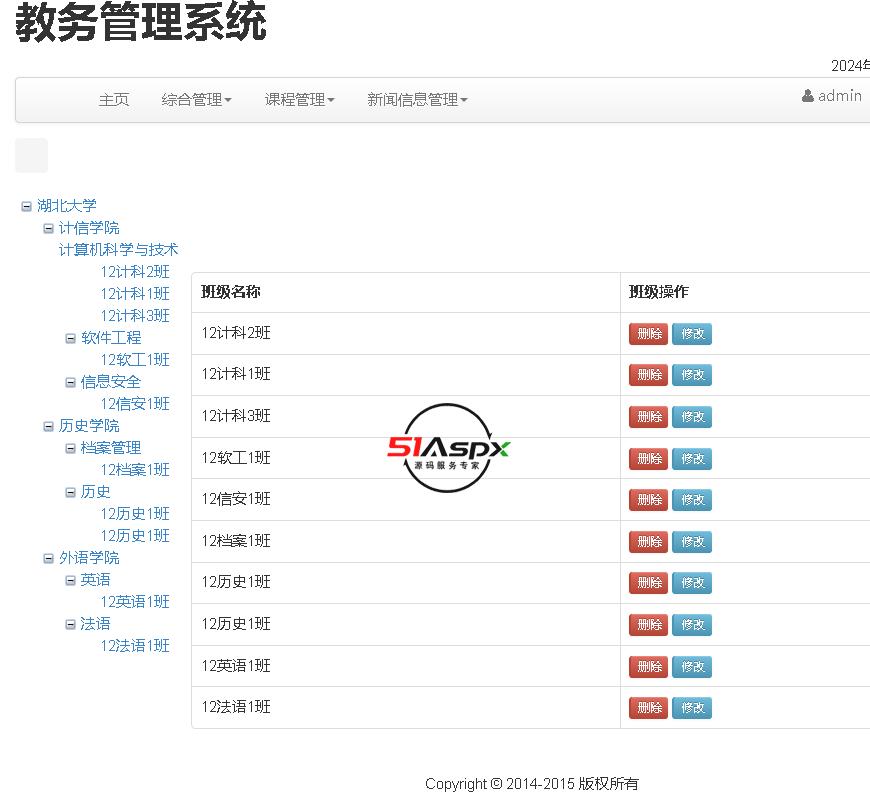Screen dimensions: 870x801
Task: Click the empty square button below navbar
Action: 31,155
